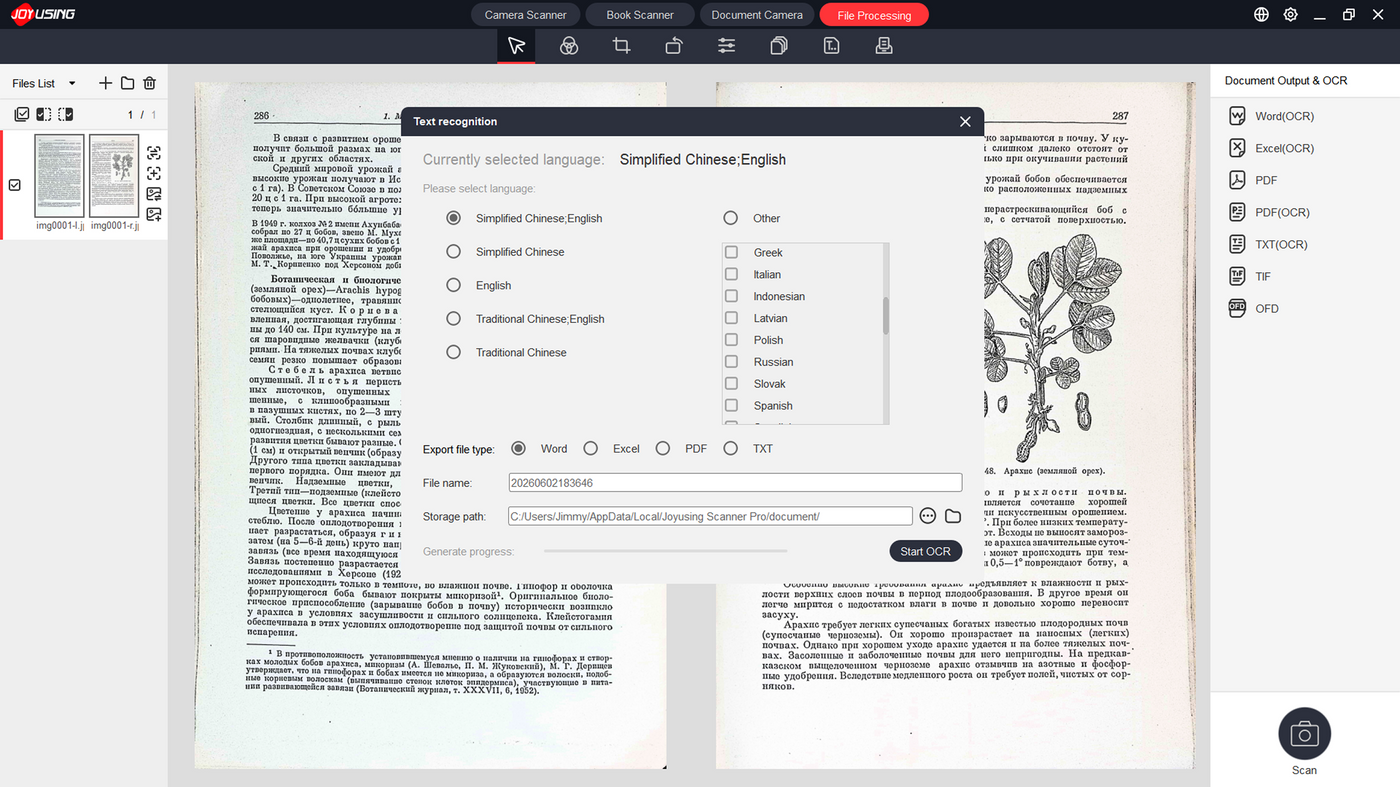Image resolution: width=1400 pixels, height=787 pixels.
Task: Click the swap scan-area icon beside thumbnails
Action: 154,153
